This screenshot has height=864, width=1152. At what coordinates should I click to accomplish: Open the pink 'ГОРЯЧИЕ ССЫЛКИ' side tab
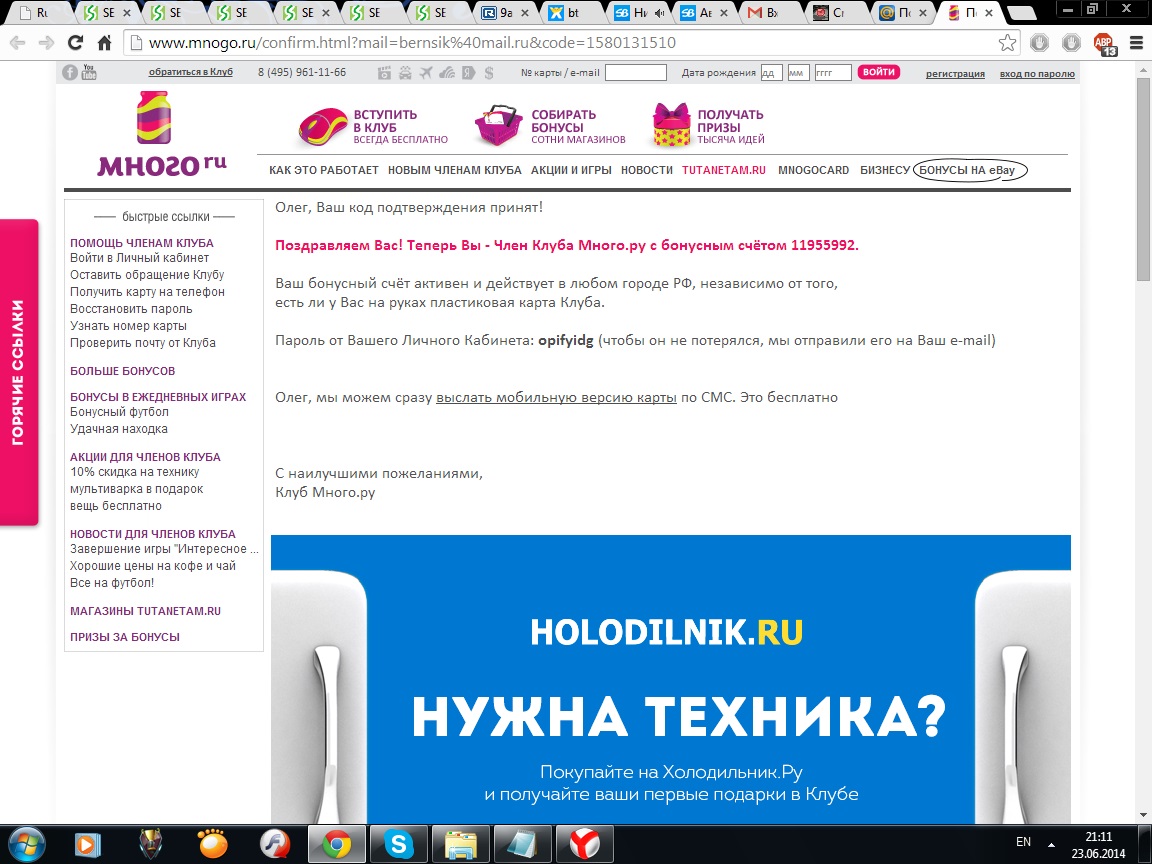[18, 372]
